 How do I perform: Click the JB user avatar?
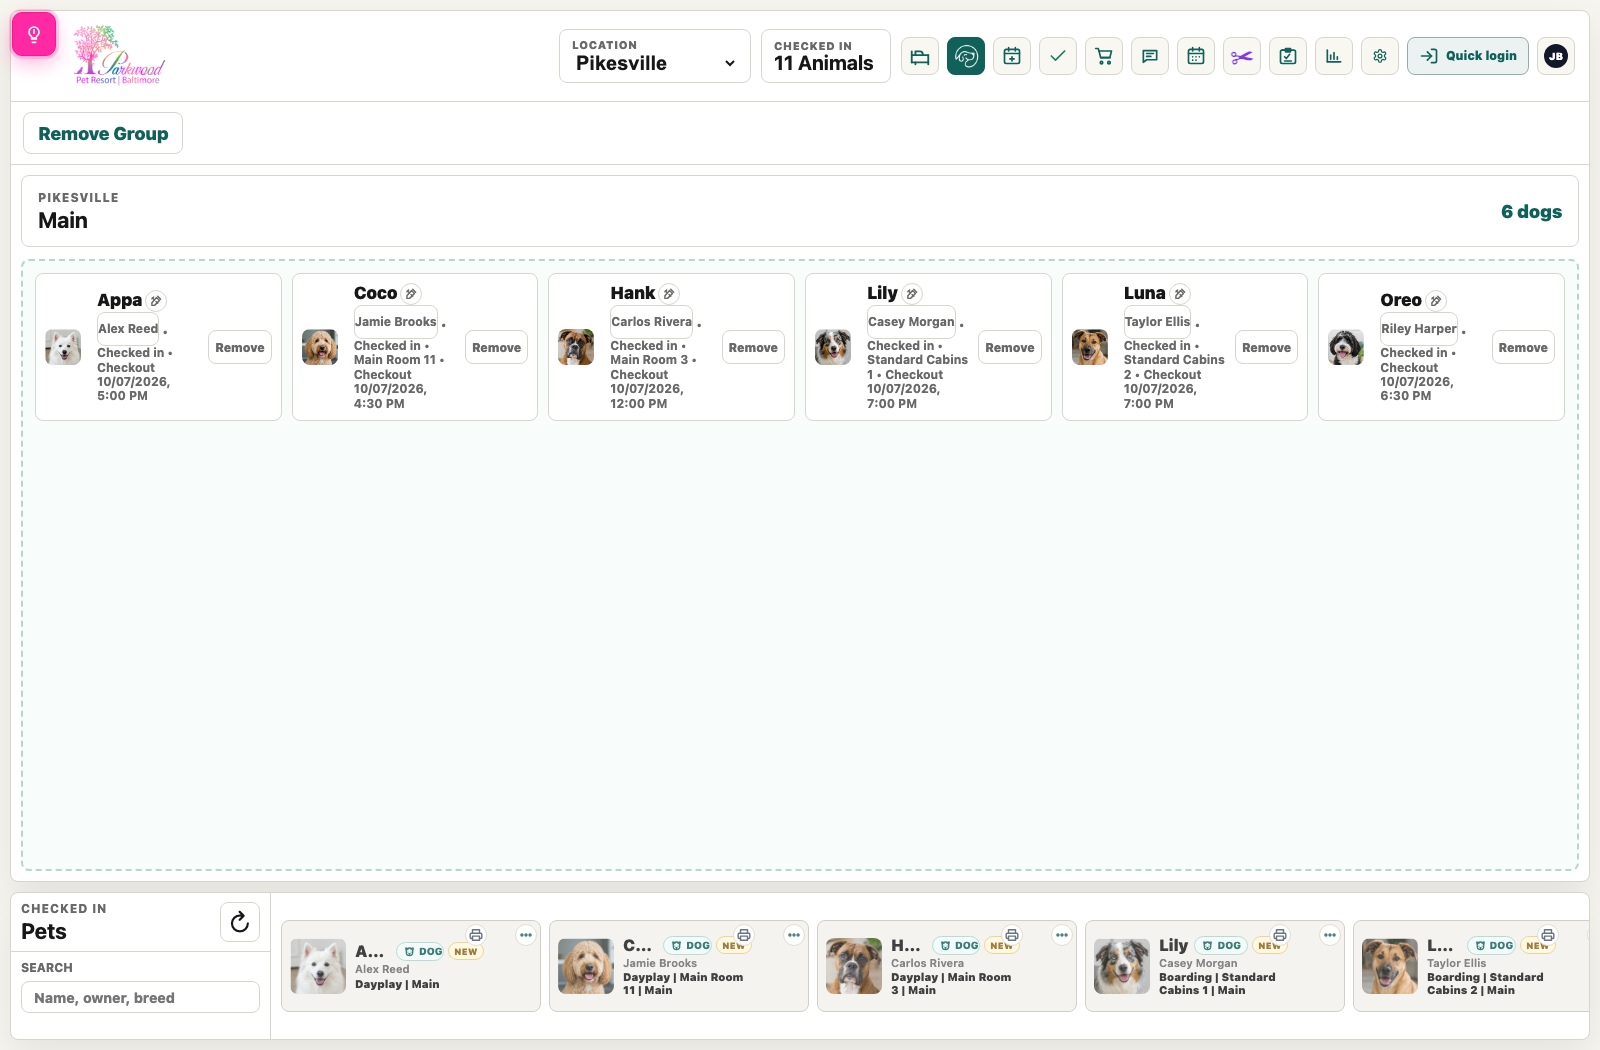pyautogui.click(x=1556, y=56)
